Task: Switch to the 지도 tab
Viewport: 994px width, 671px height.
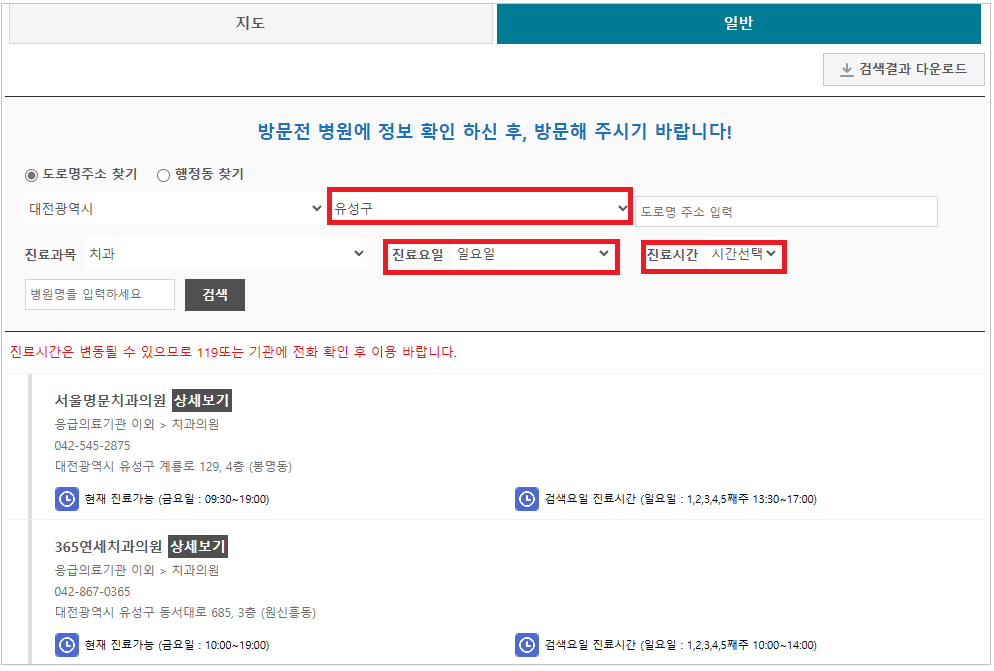Action: [x=250, y=23]
